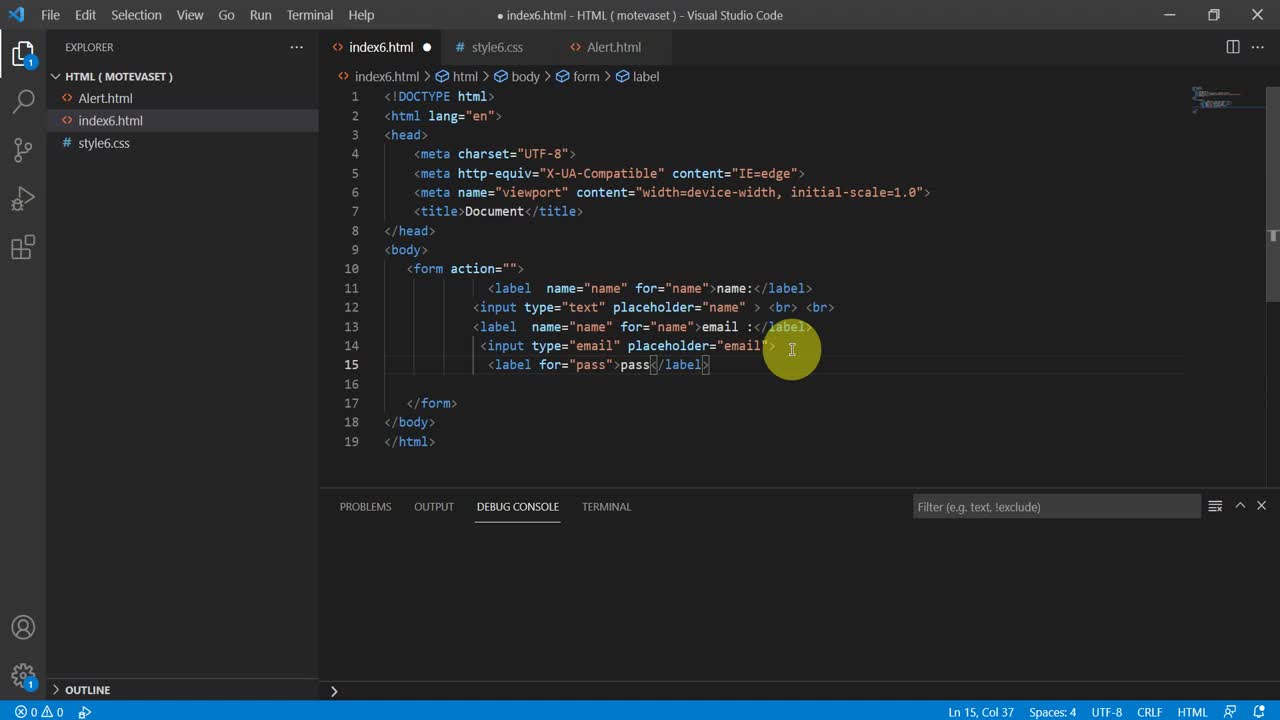
Task: Open the Terminal menu
Action: [310, 15]
